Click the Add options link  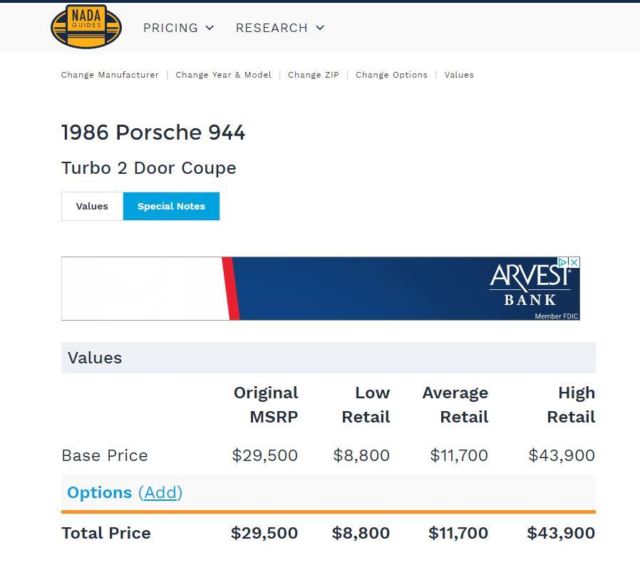pyautogui.click(x=160, y=492)
